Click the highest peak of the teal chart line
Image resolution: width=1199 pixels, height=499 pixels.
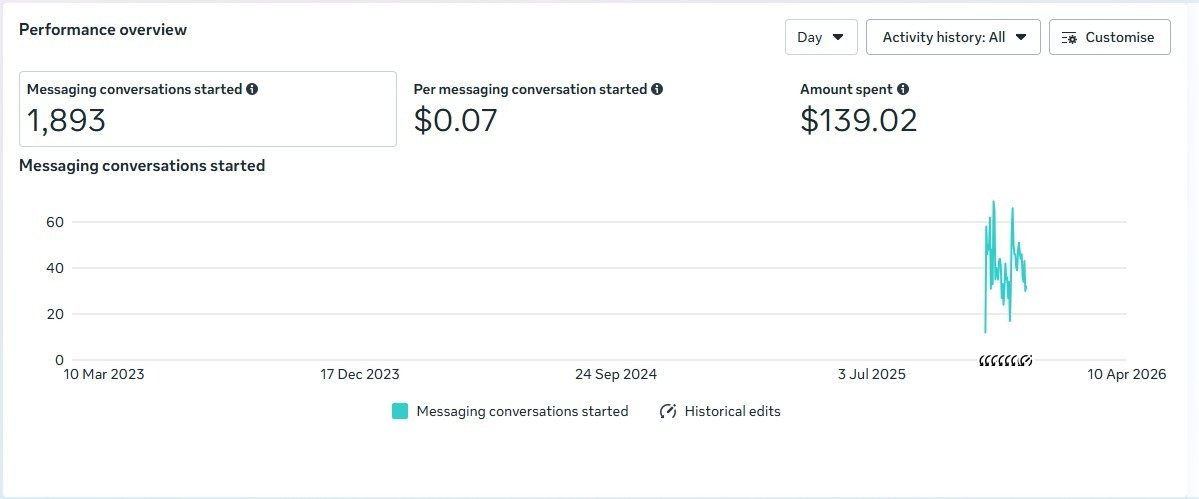point(993,202)
